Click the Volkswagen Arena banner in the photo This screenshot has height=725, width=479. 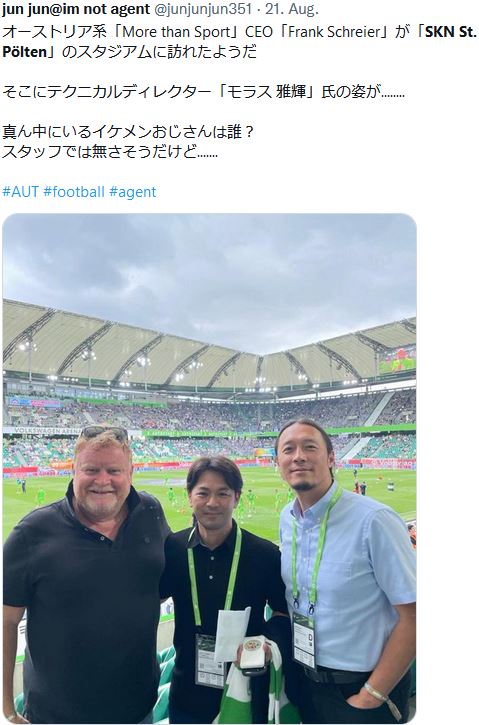(42, 430)
